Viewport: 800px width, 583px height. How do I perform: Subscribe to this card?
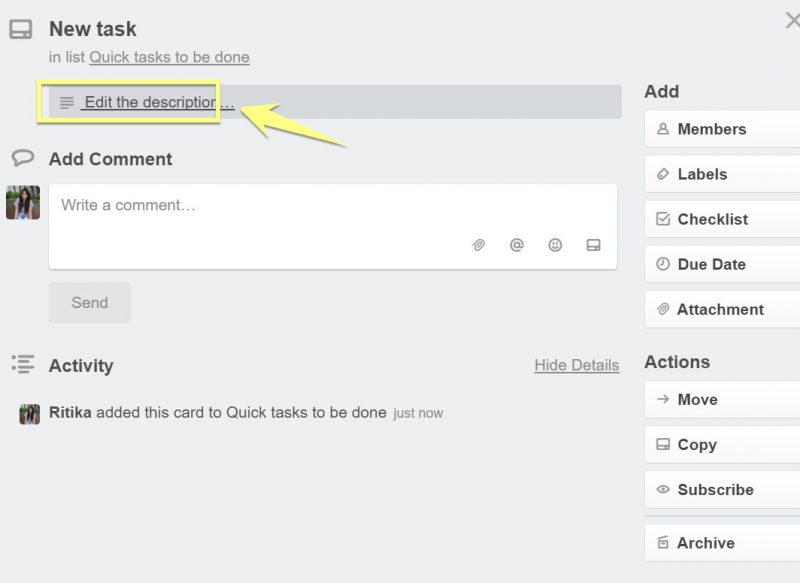(x=722, y=490)
